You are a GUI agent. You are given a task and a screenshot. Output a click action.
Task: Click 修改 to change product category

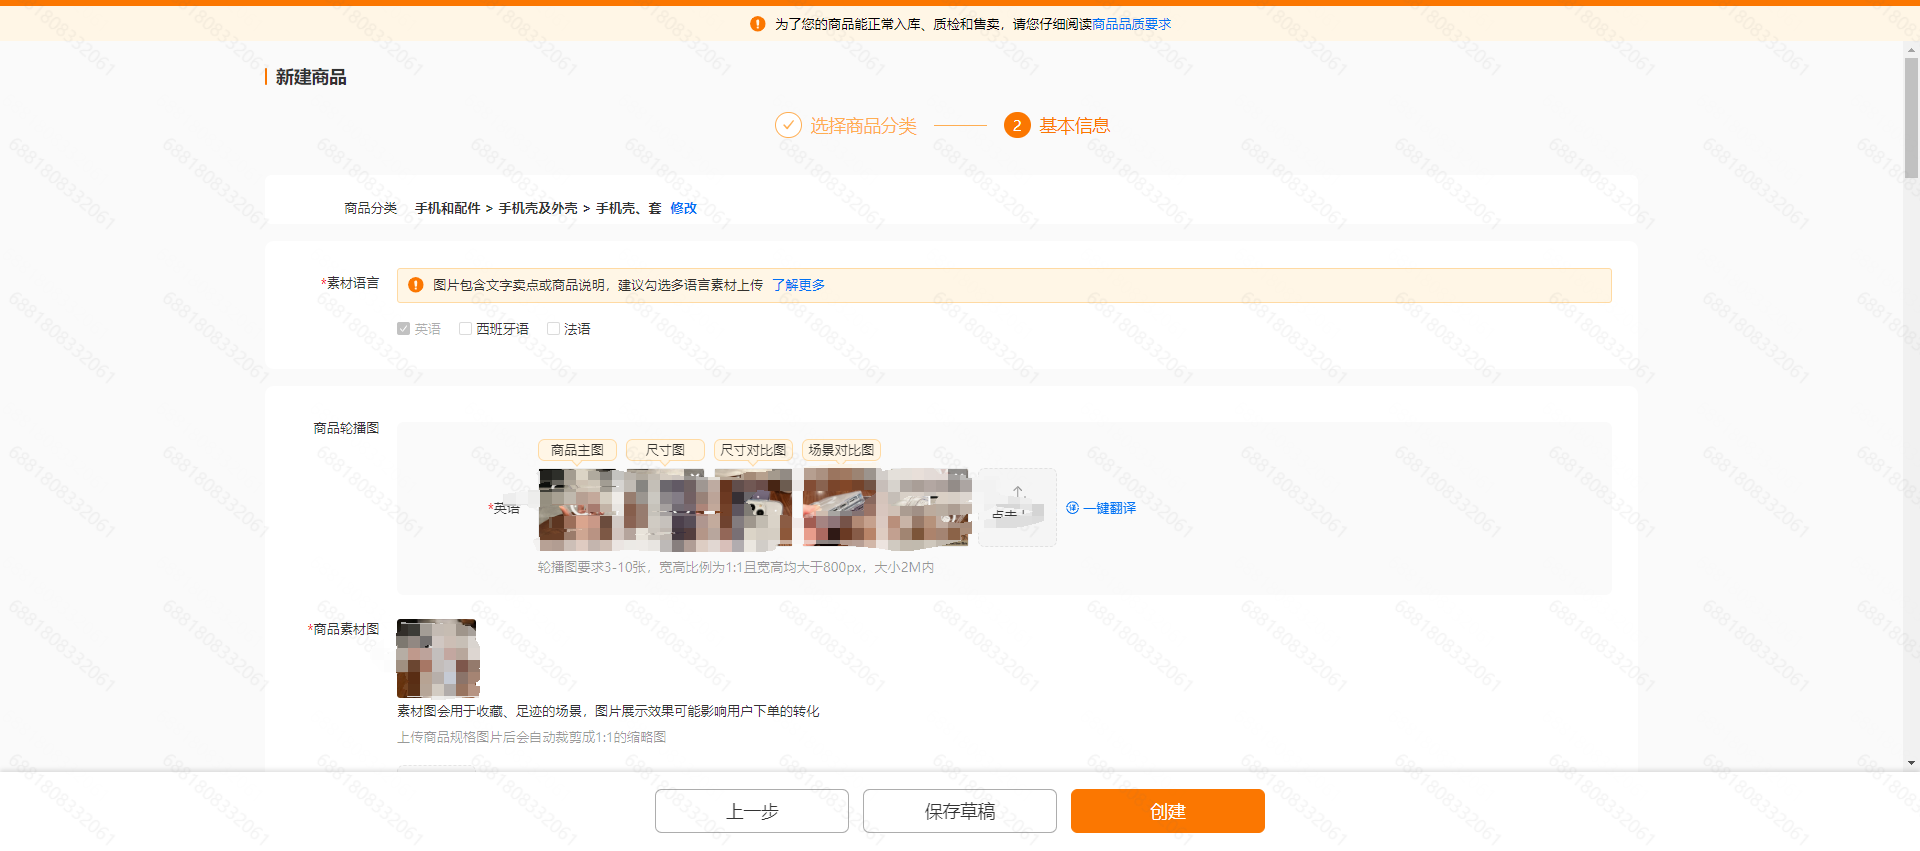coord(683,208)
